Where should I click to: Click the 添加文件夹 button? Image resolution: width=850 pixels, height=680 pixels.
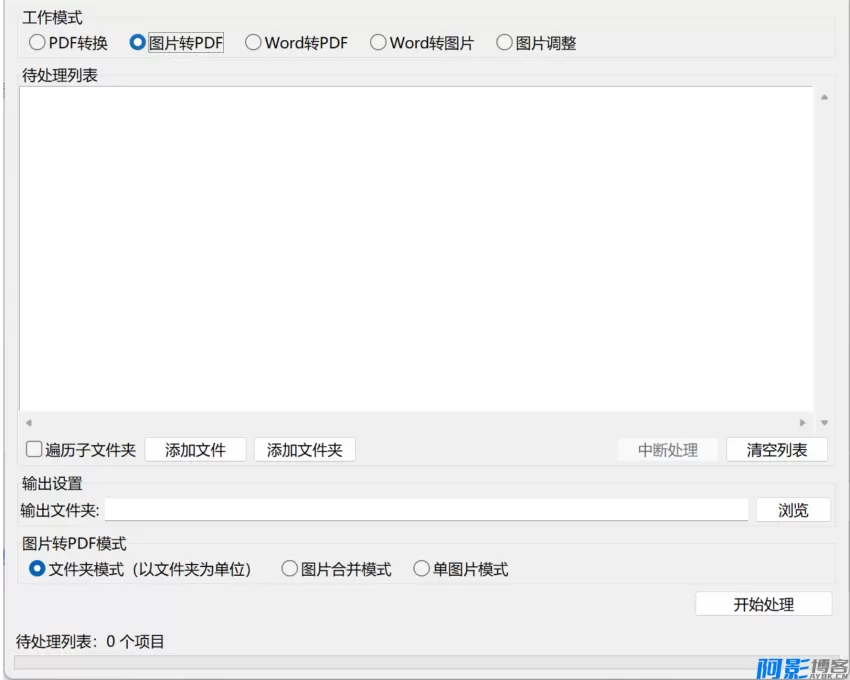click(307, 449)
